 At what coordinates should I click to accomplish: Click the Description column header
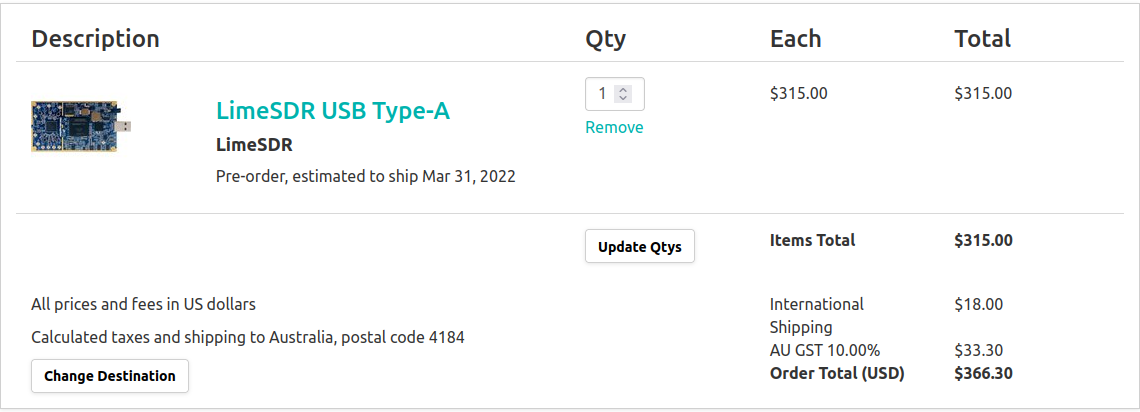click(x=95, y=39)
